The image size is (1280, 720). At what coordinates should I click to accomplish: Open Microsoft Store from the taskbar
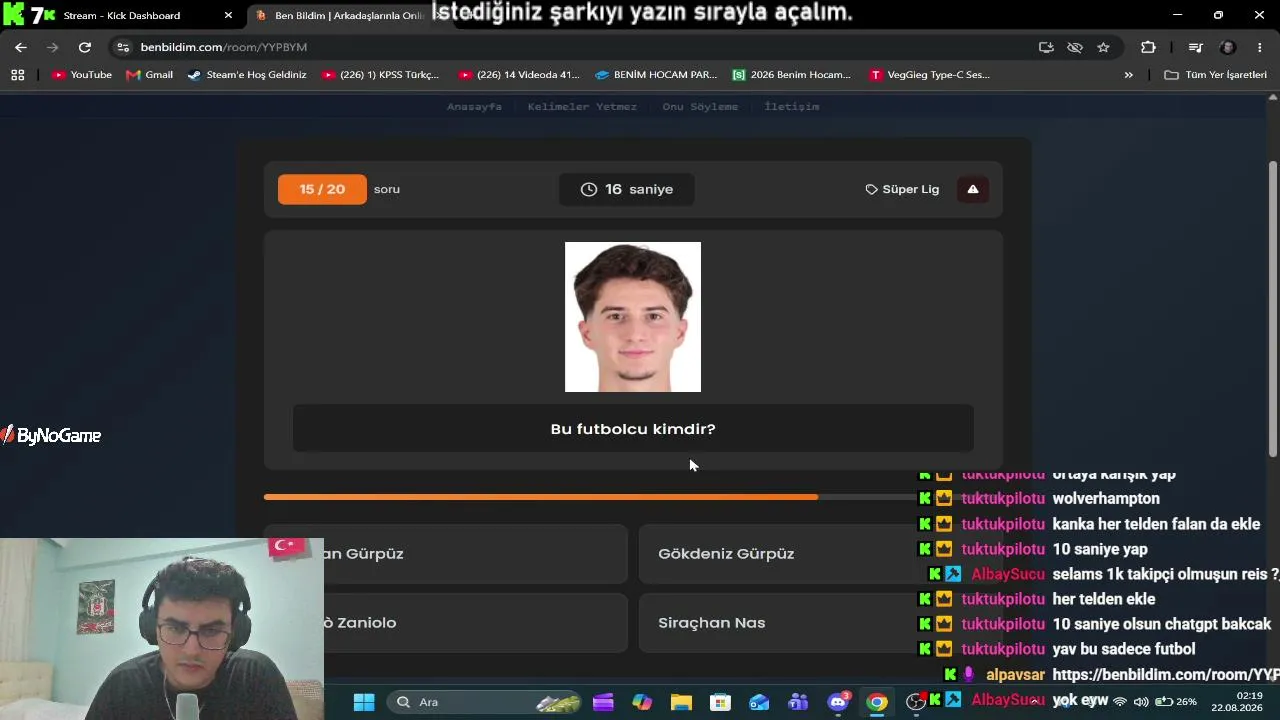point(720,702)
